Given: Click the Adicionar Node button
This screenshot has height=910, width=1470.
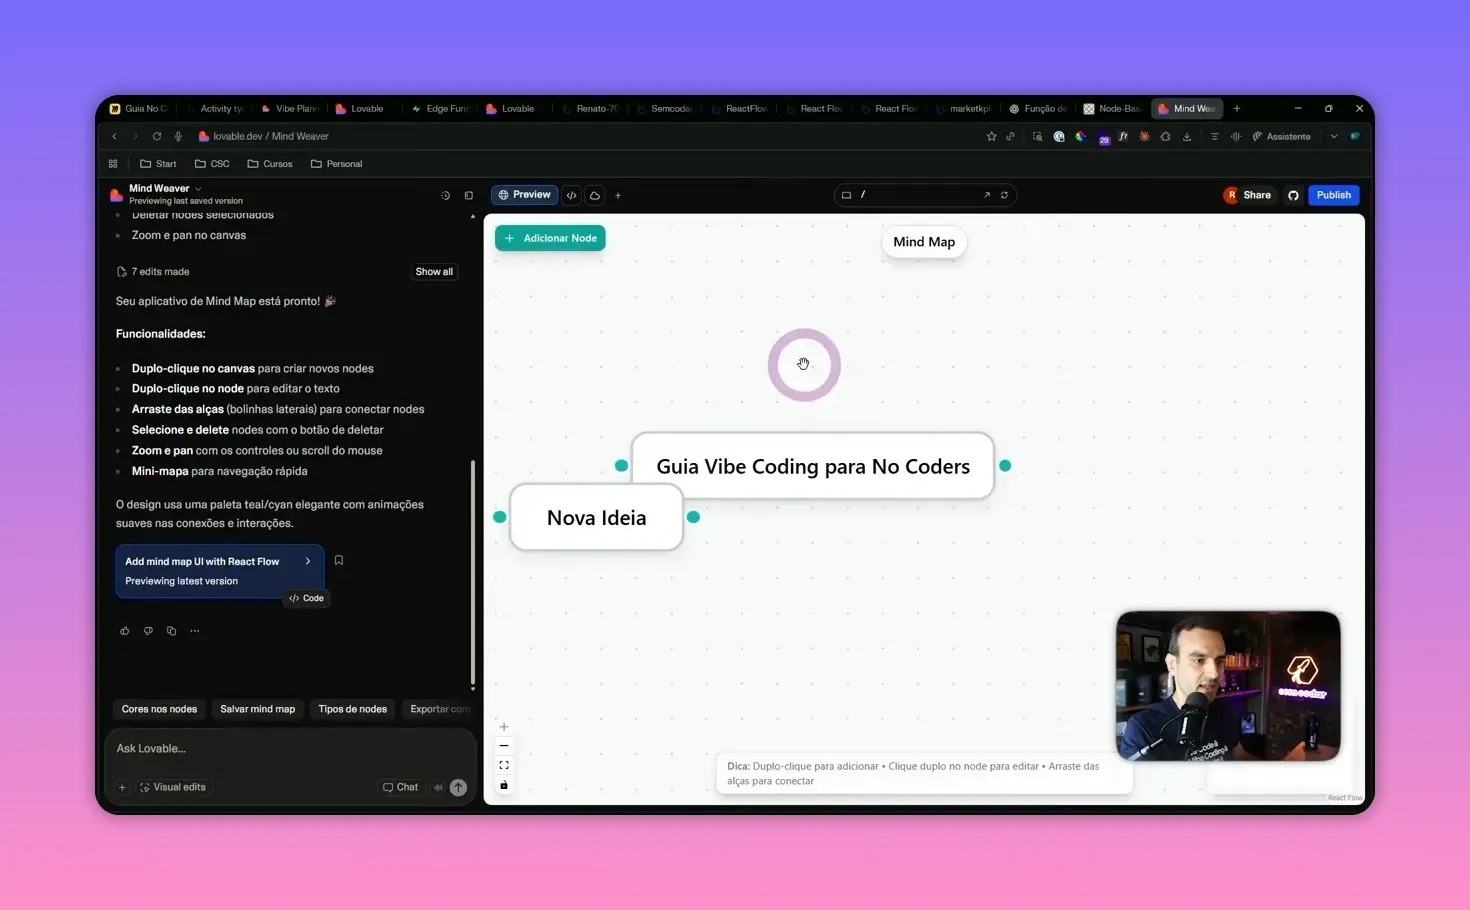Looking at the screenshot, I should tap(549, 237).
